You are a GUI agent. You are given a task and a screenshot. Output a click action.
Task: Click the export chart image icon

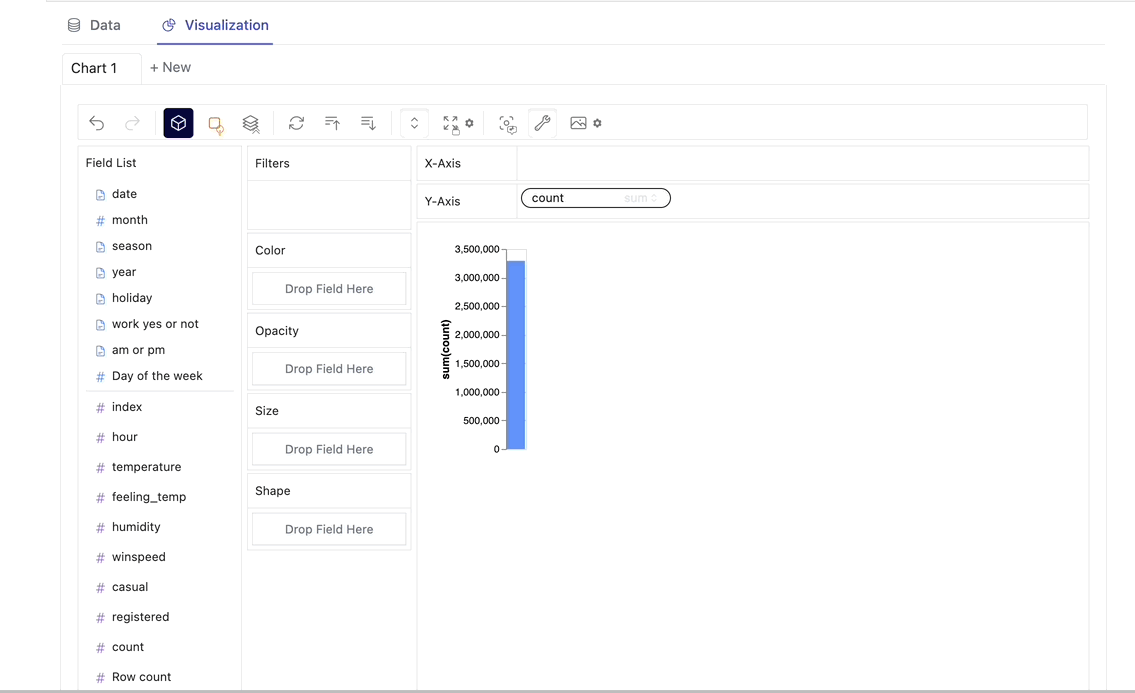click(x=578, y=123)
